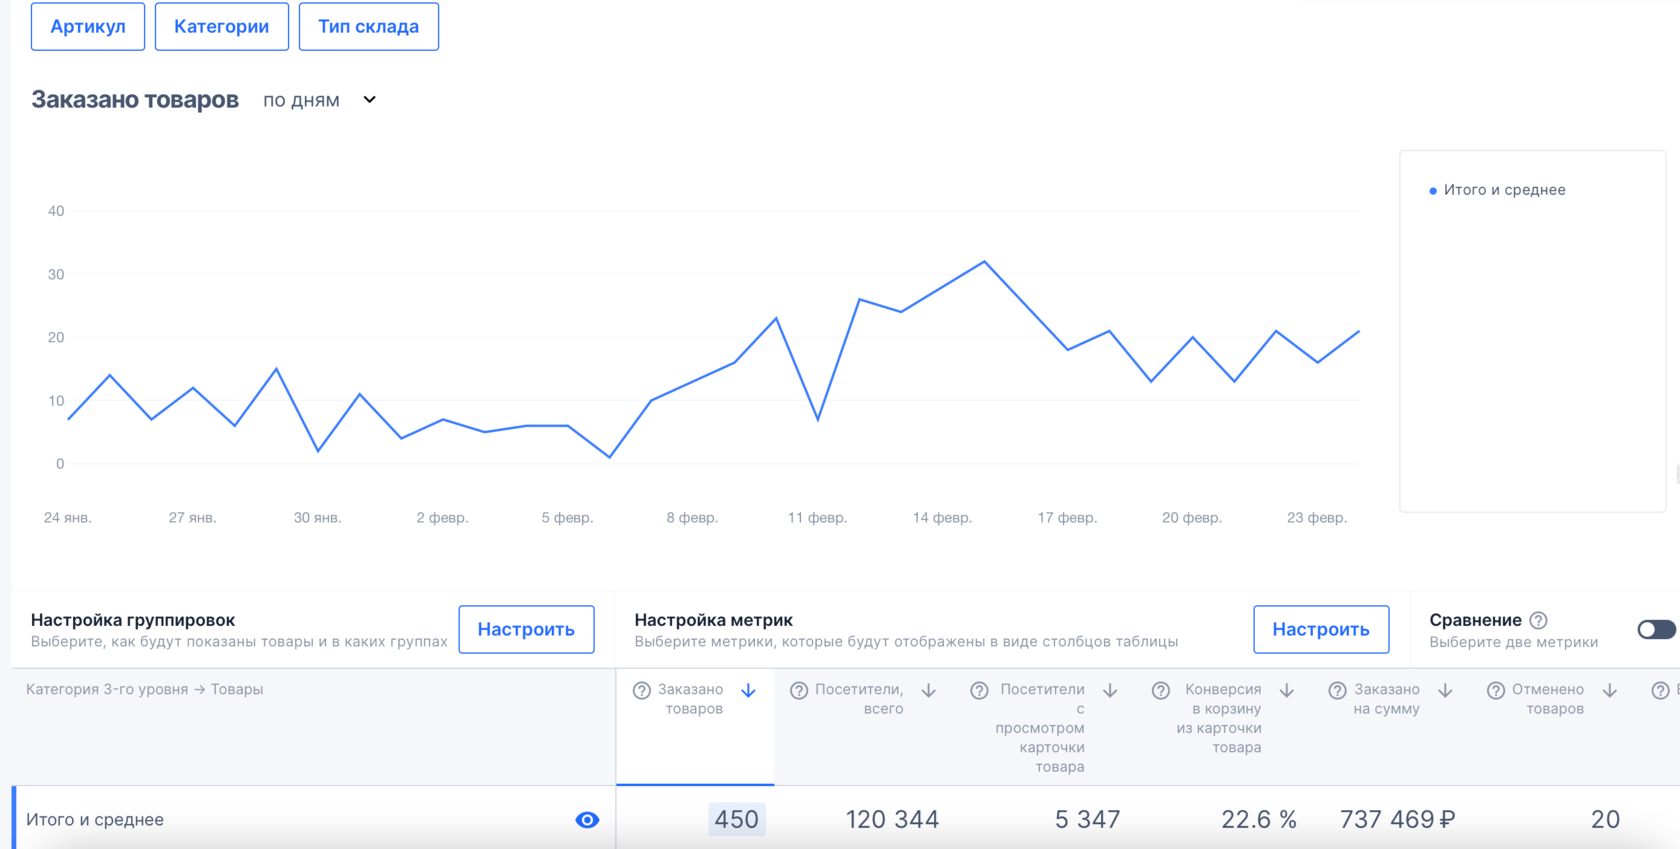This screenshot has width=1680, height=849.
Task: Open the по дням period dropdown
Action: click(x=319, y=100)
